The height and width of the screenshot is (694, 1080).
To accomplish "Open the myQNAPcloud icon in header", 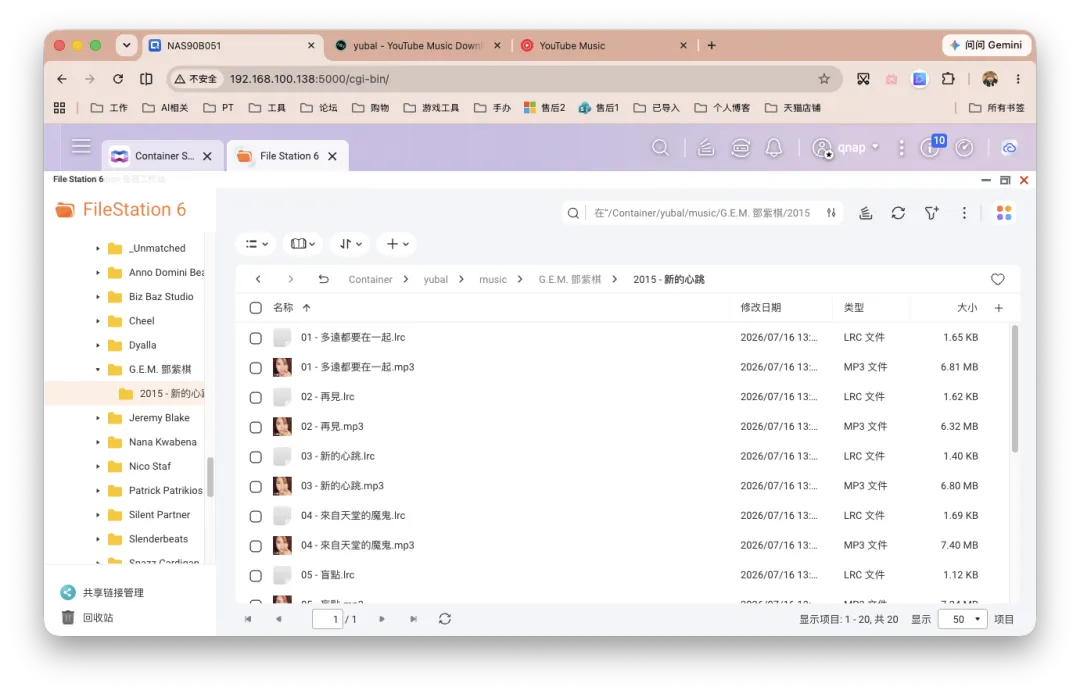I will click(1009, 148).
